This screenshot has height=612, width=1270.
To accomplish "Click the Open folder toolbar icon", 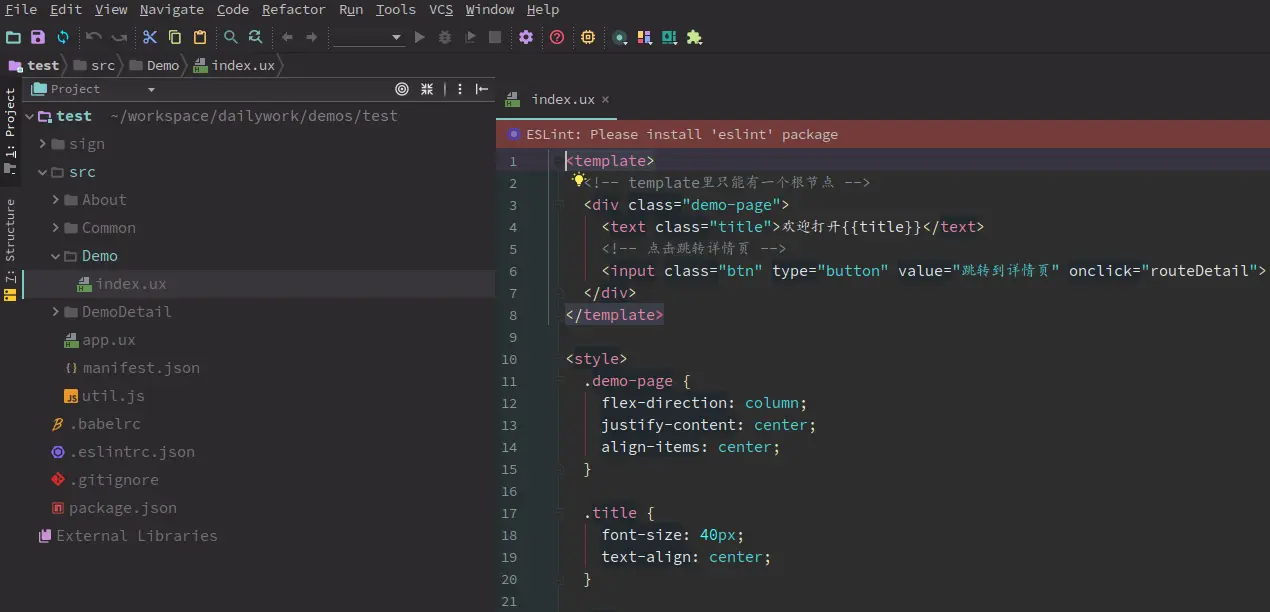I will coord(13,37).
